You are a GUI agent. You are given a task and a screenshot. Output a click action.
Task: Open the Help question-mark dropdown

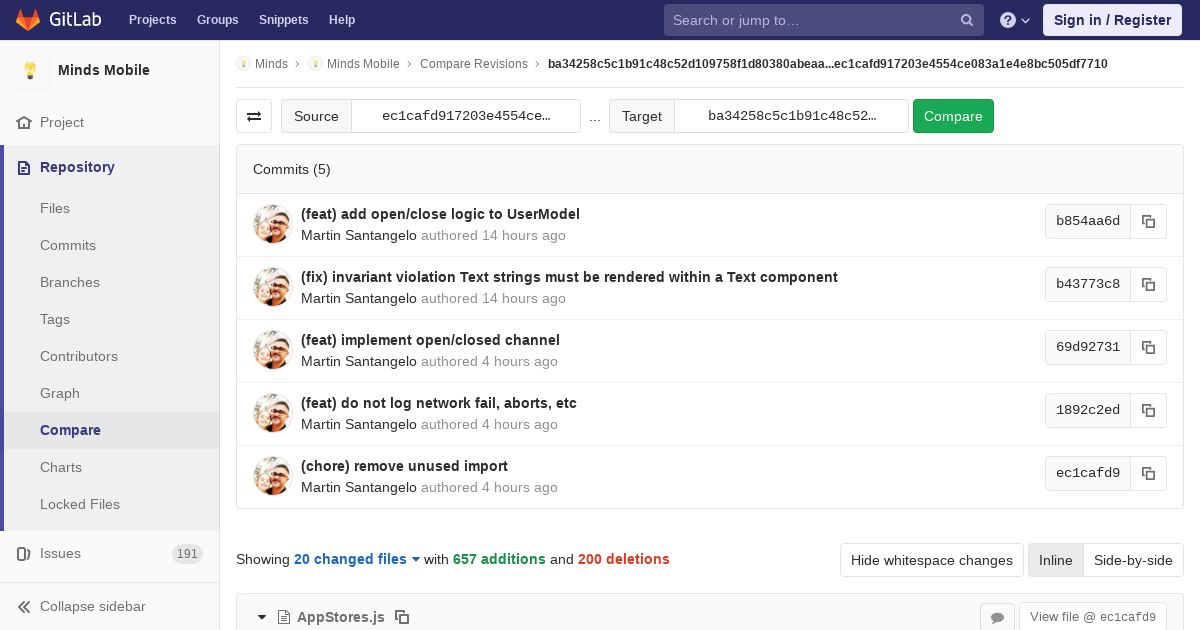click(x=1015, y=20)
